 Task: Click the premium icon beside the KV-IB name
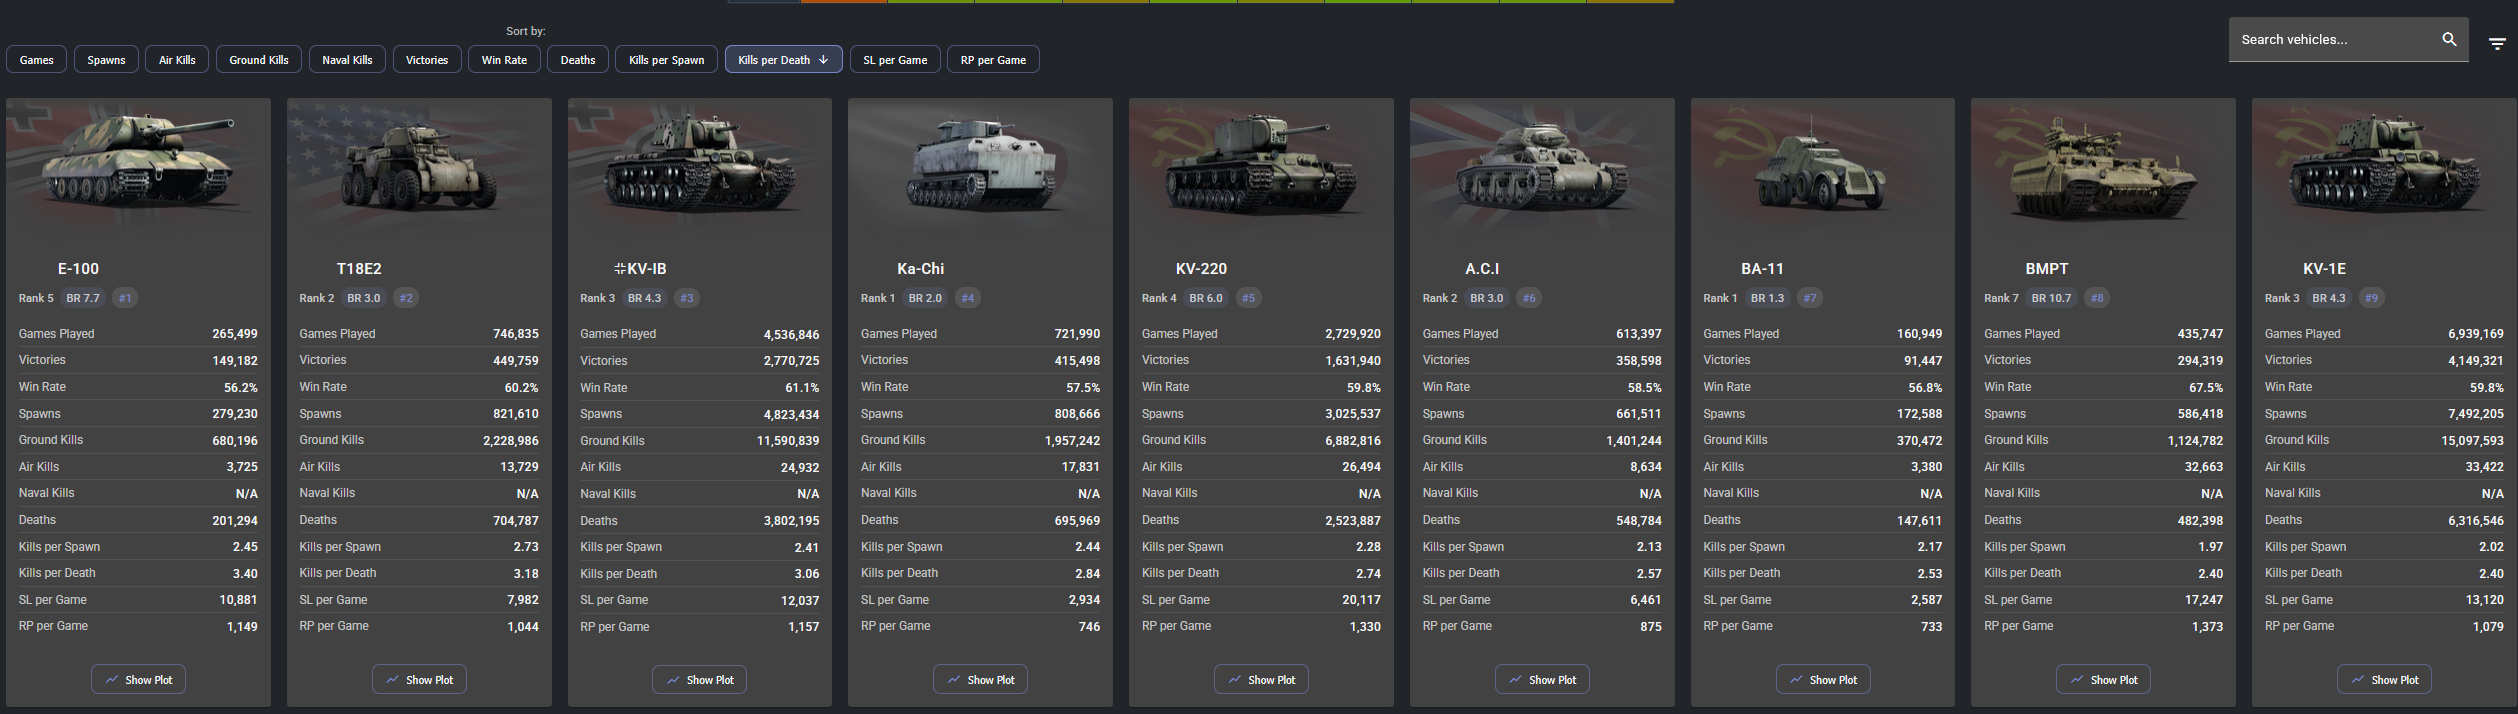[619, 269]
